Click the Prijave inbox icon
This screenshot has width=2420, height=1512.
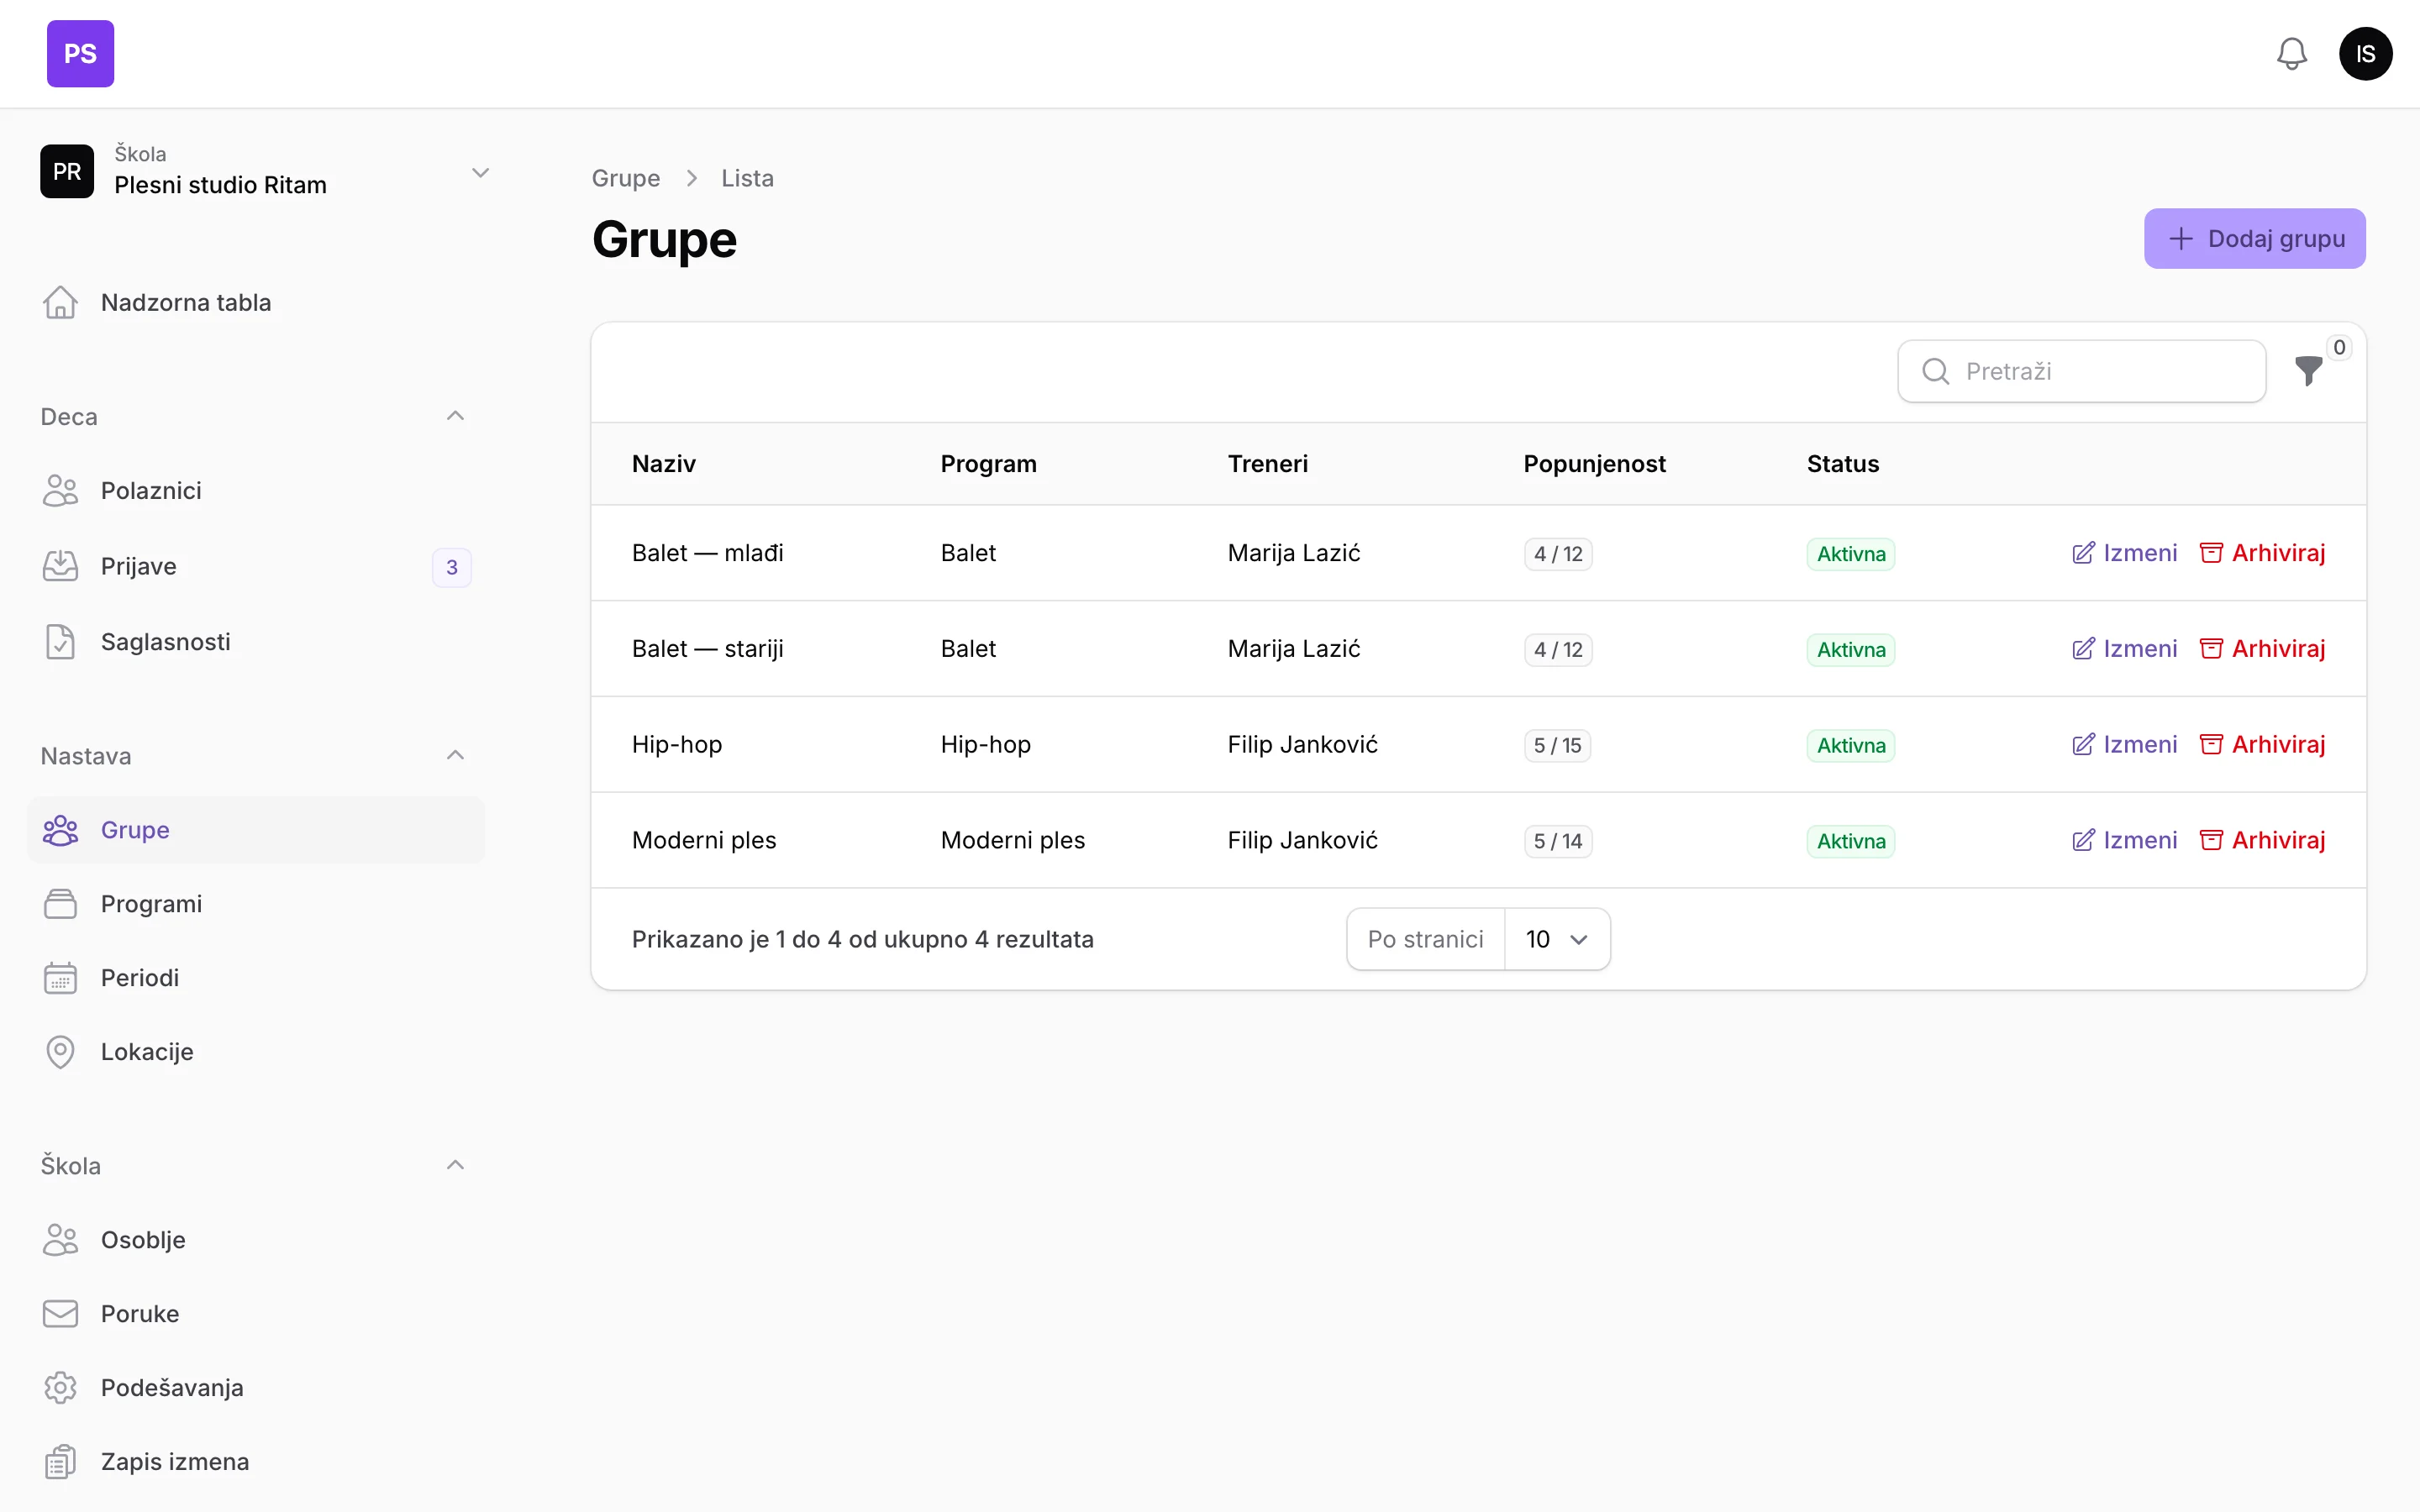(60, 566)
